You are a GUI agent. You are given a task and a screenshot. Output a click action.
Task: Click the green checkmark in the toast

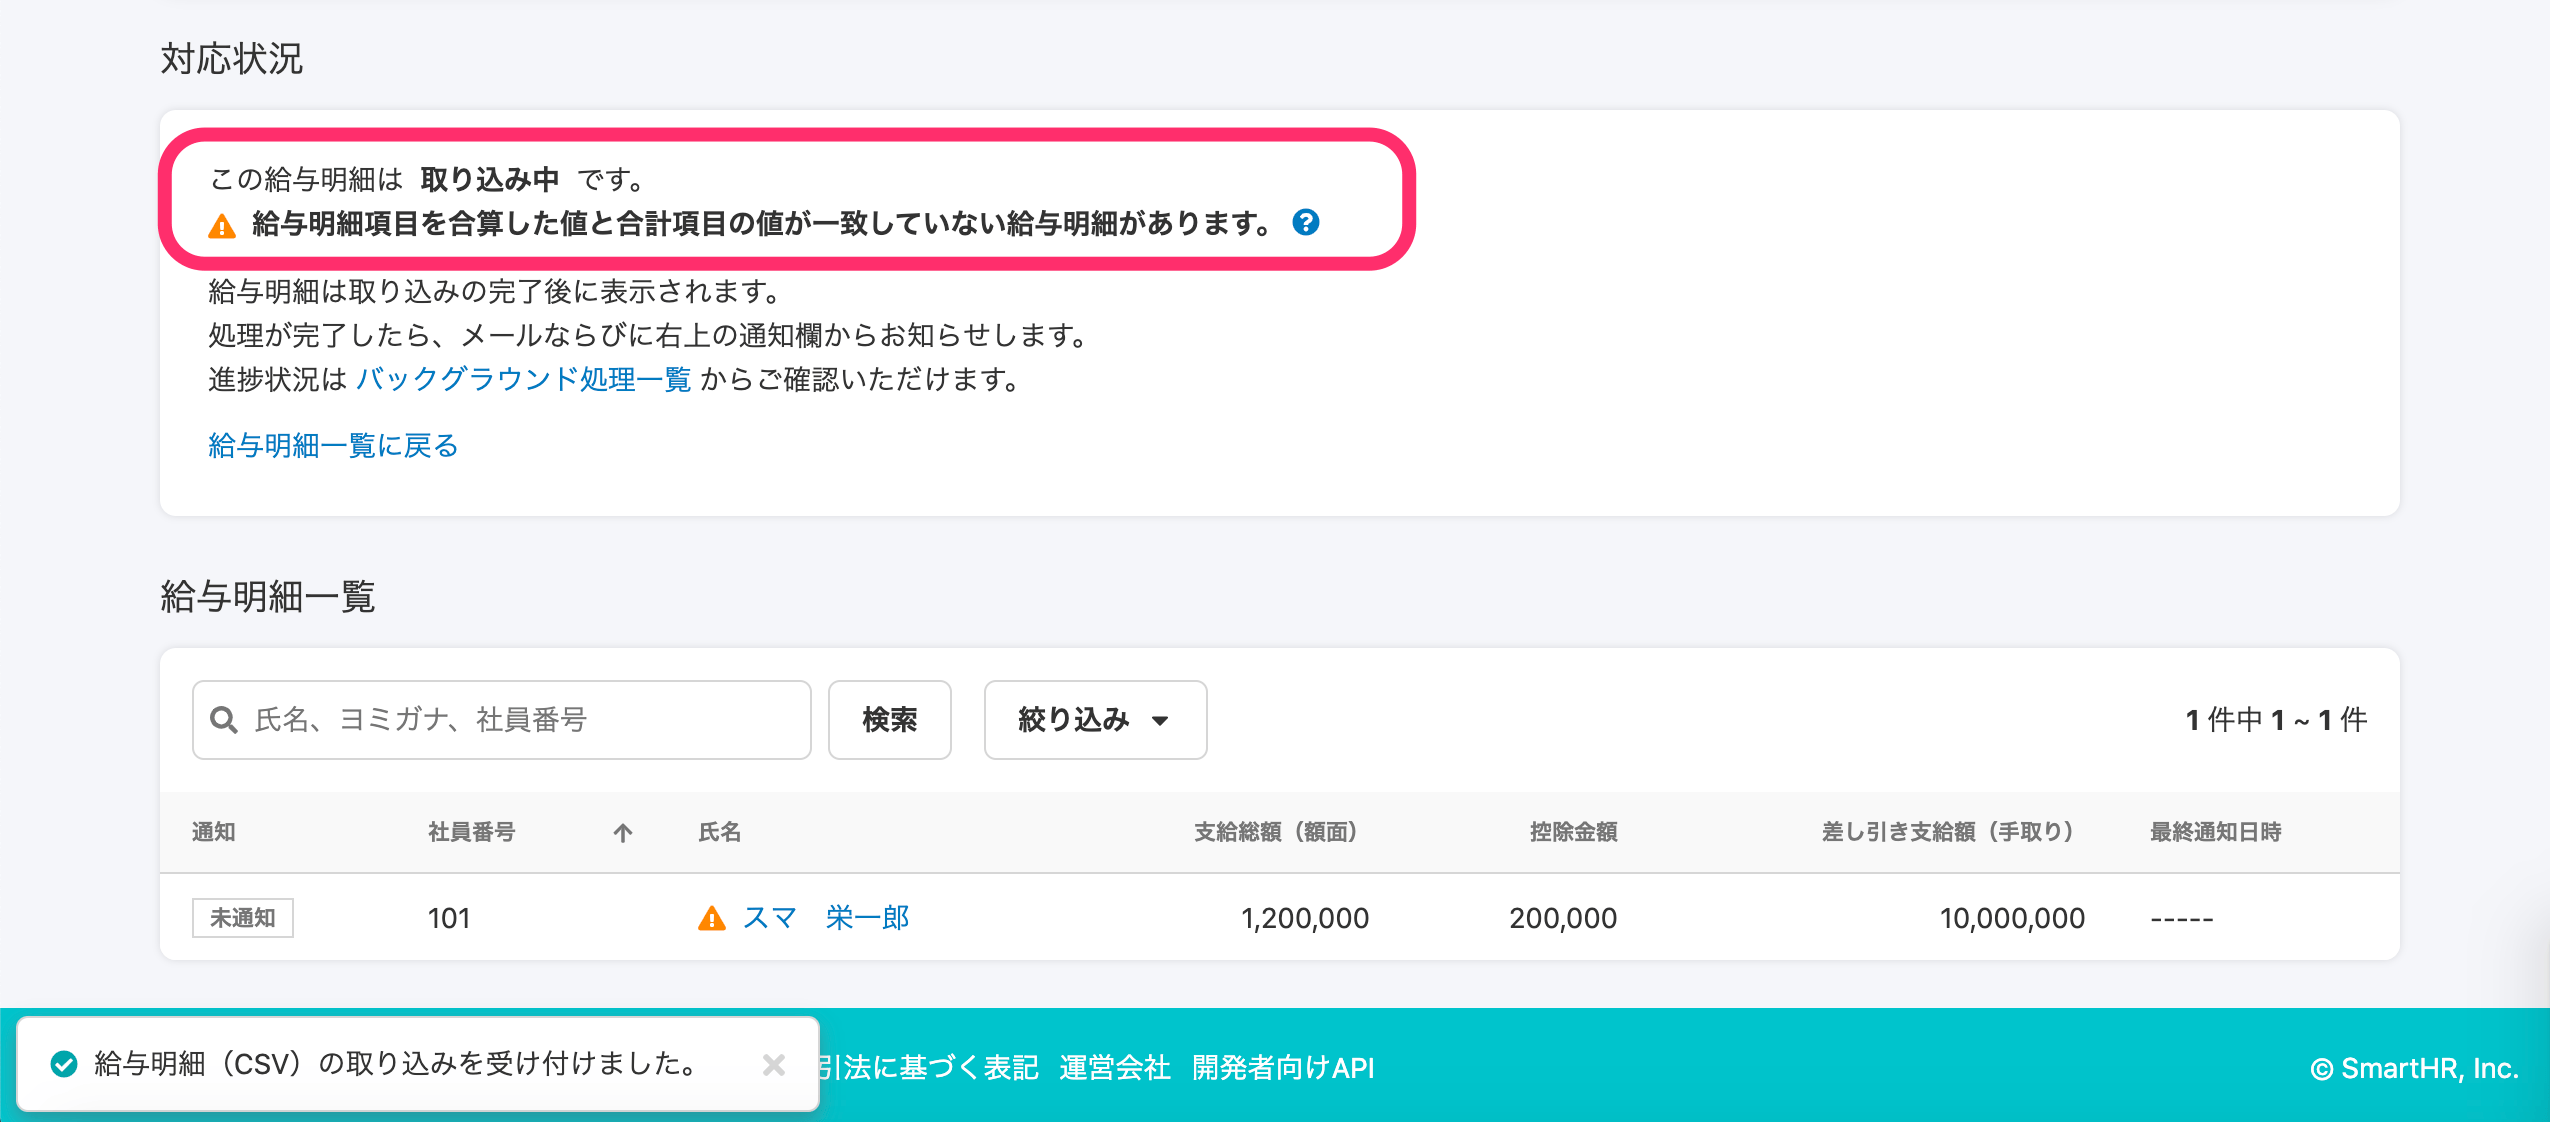64,1064
